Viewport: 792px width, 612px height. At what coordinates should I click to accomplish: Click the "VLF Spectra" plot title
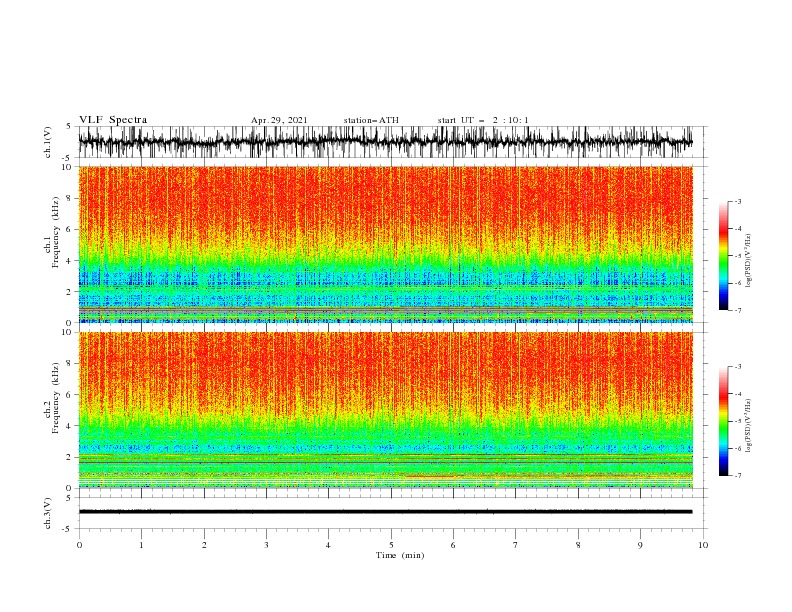(x=113, y=120)
